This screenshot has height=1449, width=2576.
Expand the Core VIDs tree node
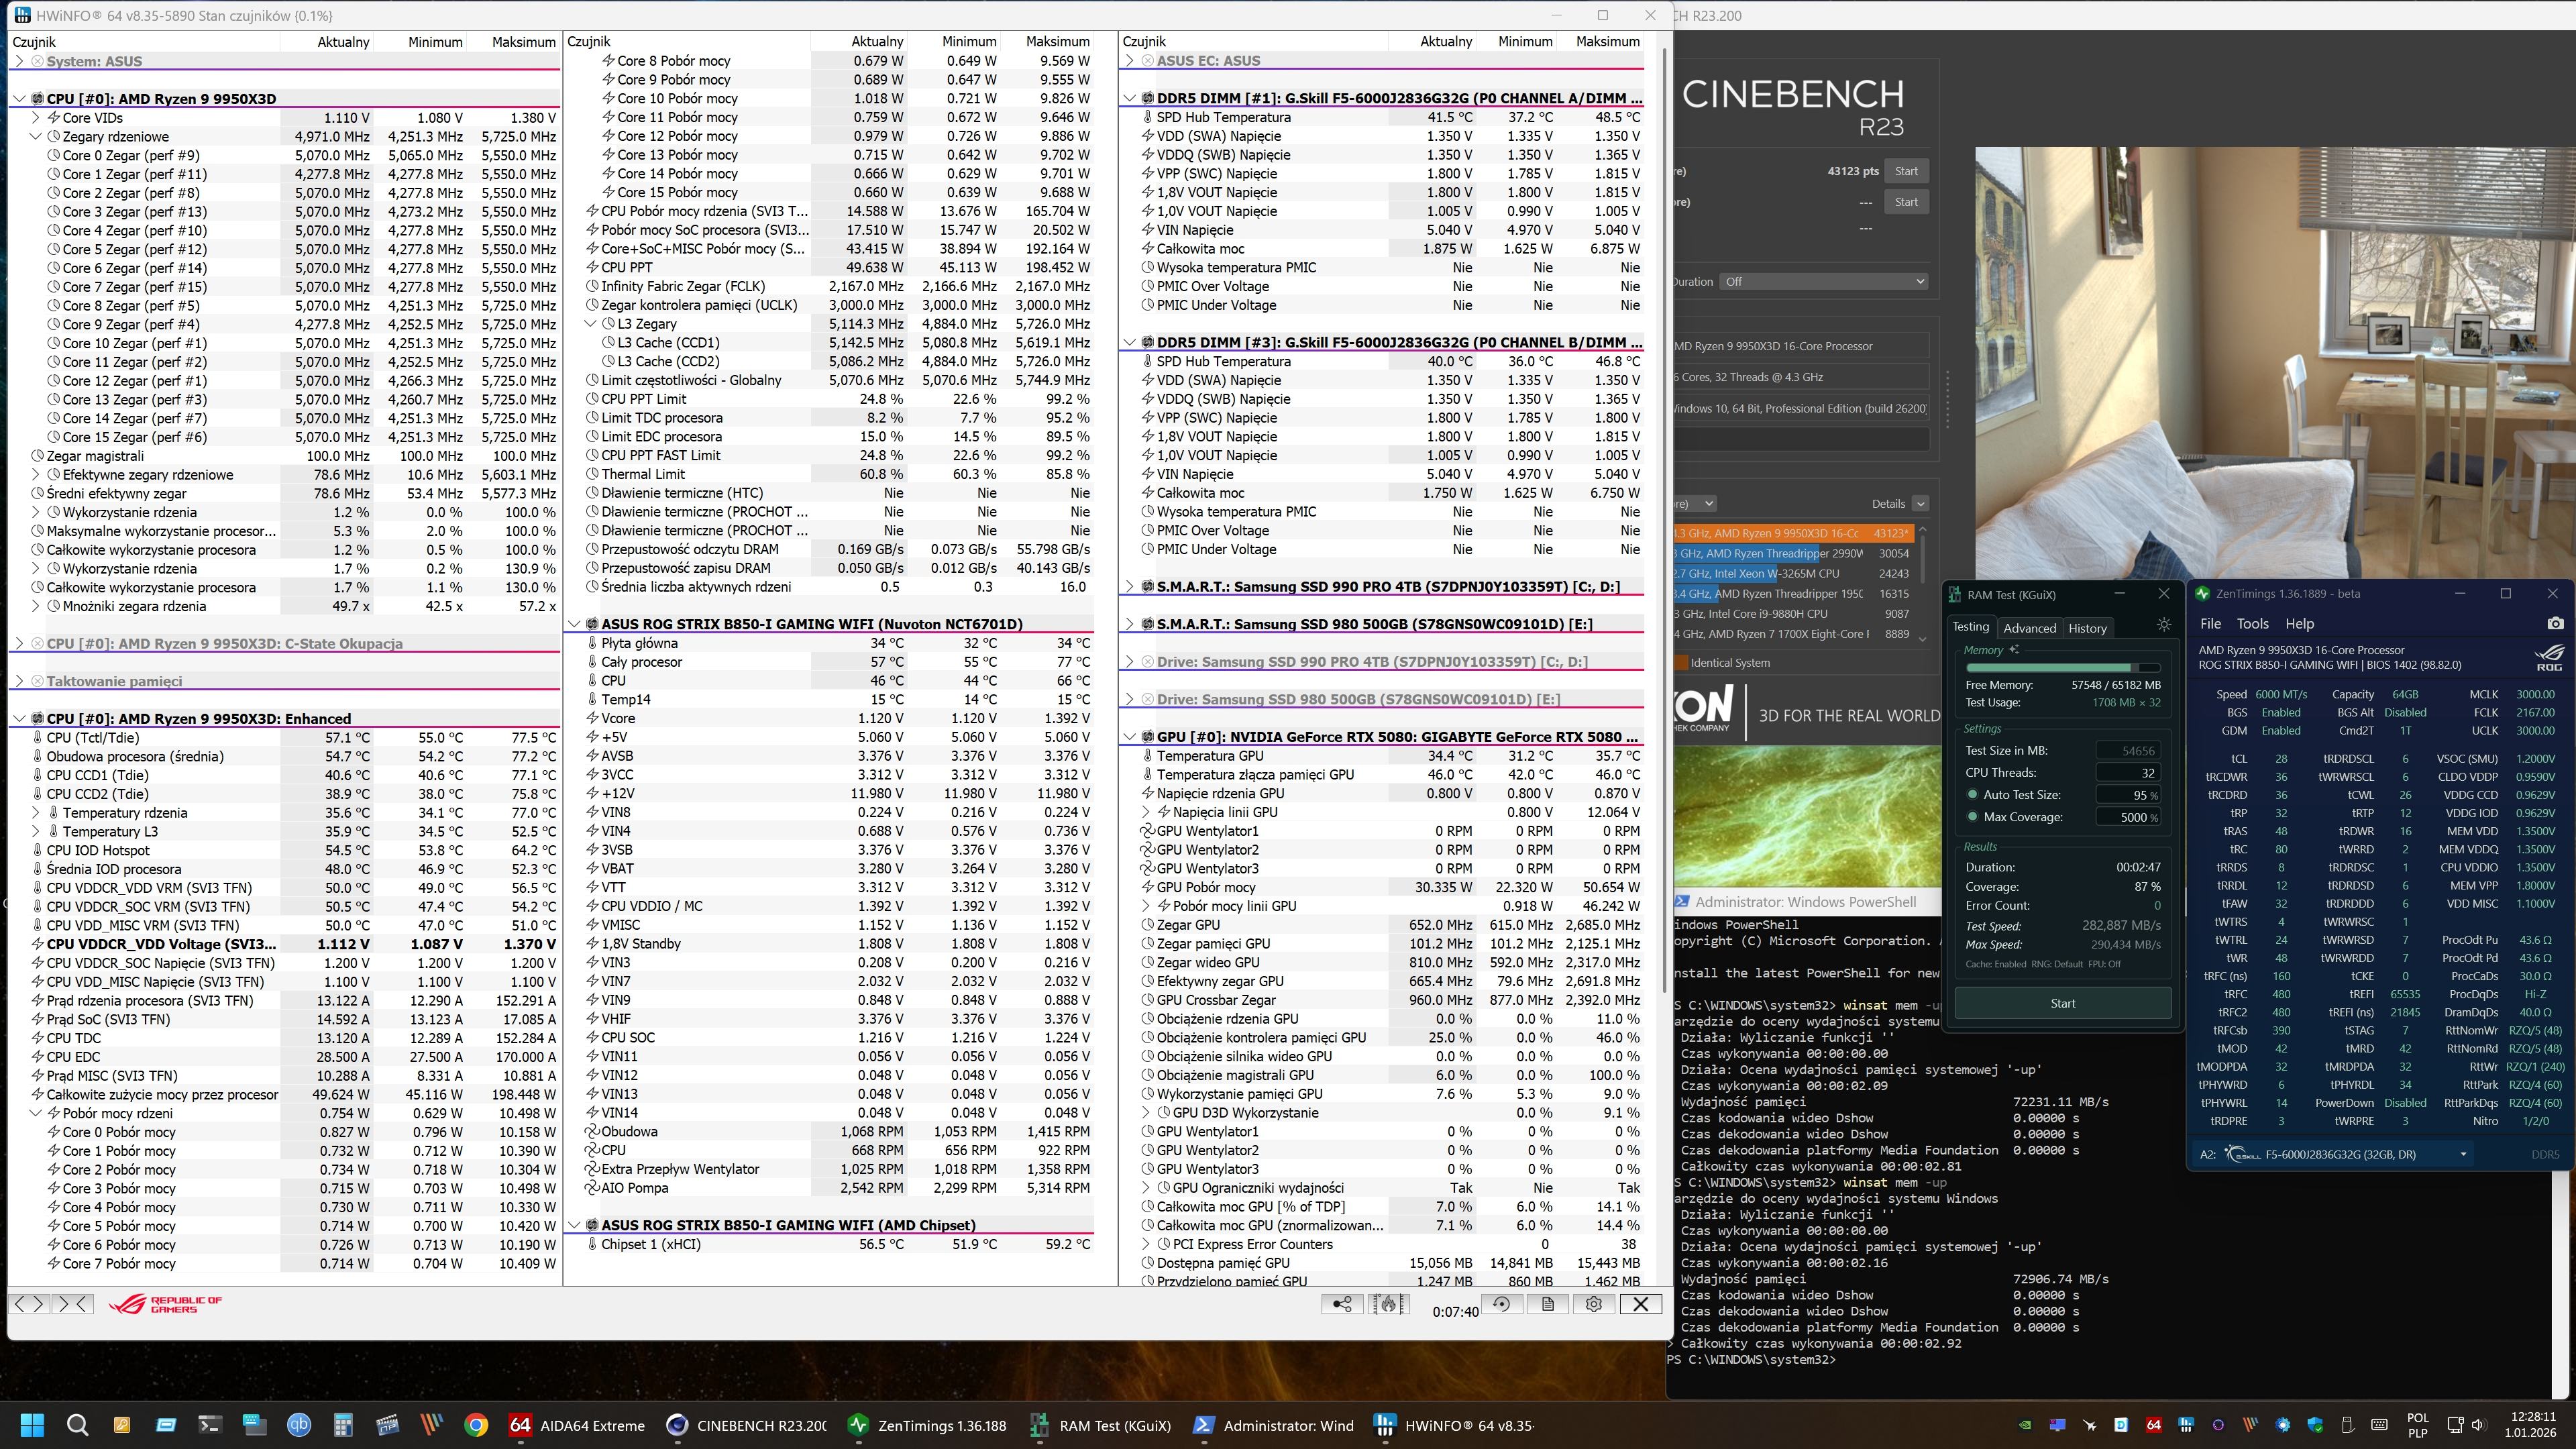point(36,118)
